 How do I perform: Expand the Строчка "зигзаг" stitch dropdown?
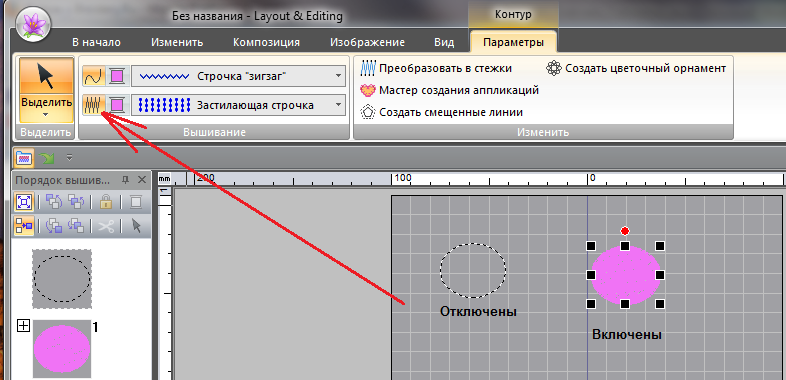339,76
